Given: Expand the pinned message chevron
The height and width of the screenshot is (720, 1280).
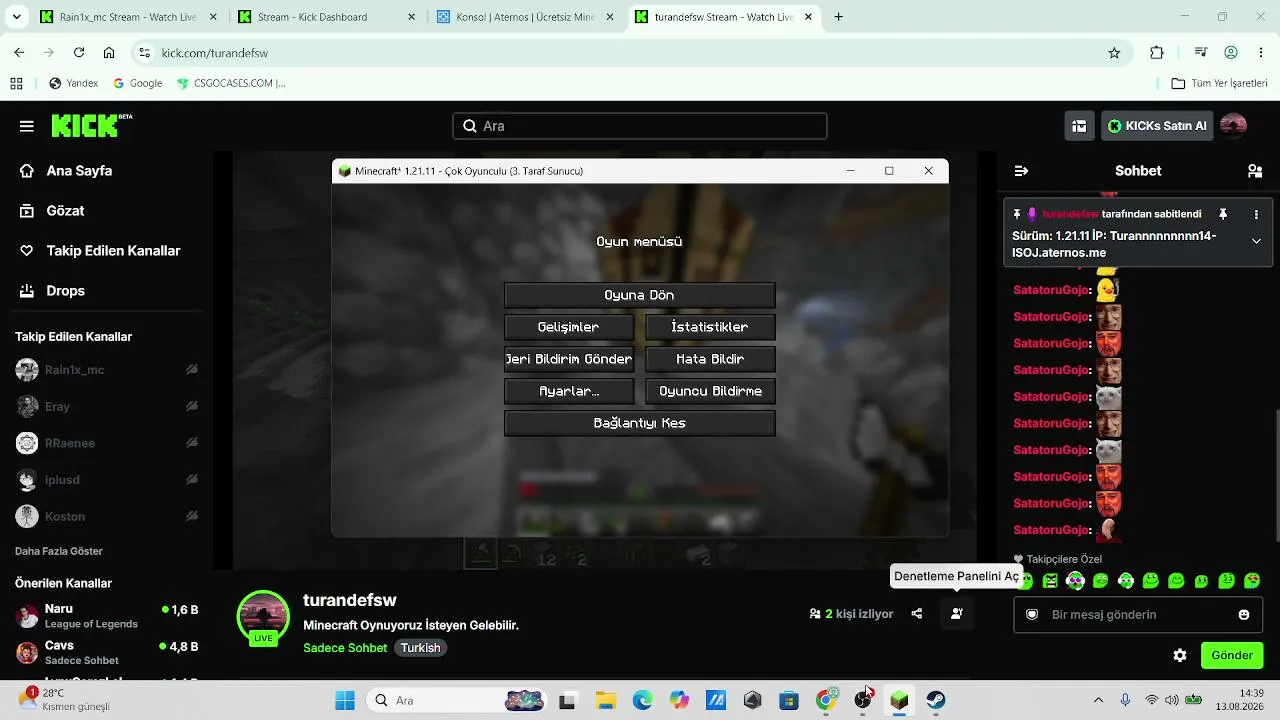Looking at the screenshot, I should point(1256,241).
